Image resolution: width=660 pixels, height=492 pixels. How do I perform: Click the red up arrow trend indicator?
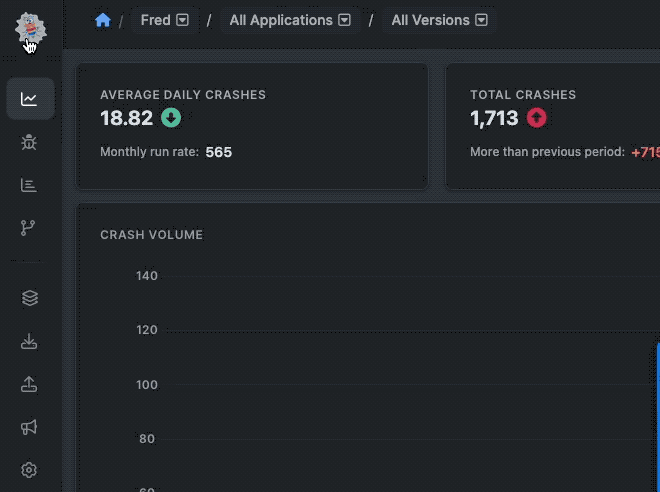[x=537, y=118]
